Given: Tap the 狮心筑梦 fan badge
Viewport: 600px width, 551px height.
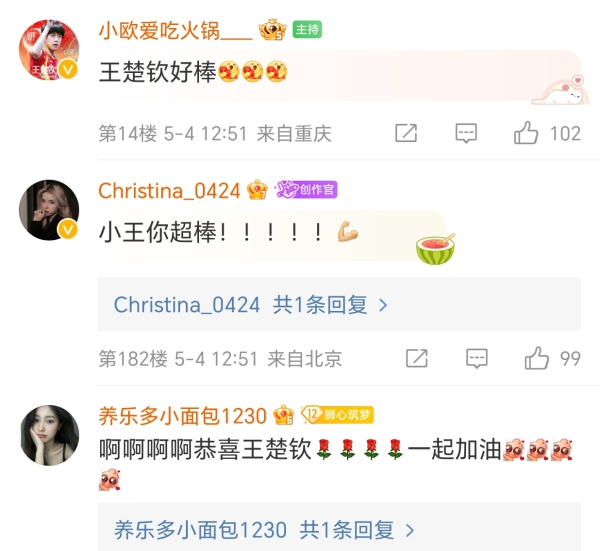Looking at the screenshot, I should (x=338, y=415).
